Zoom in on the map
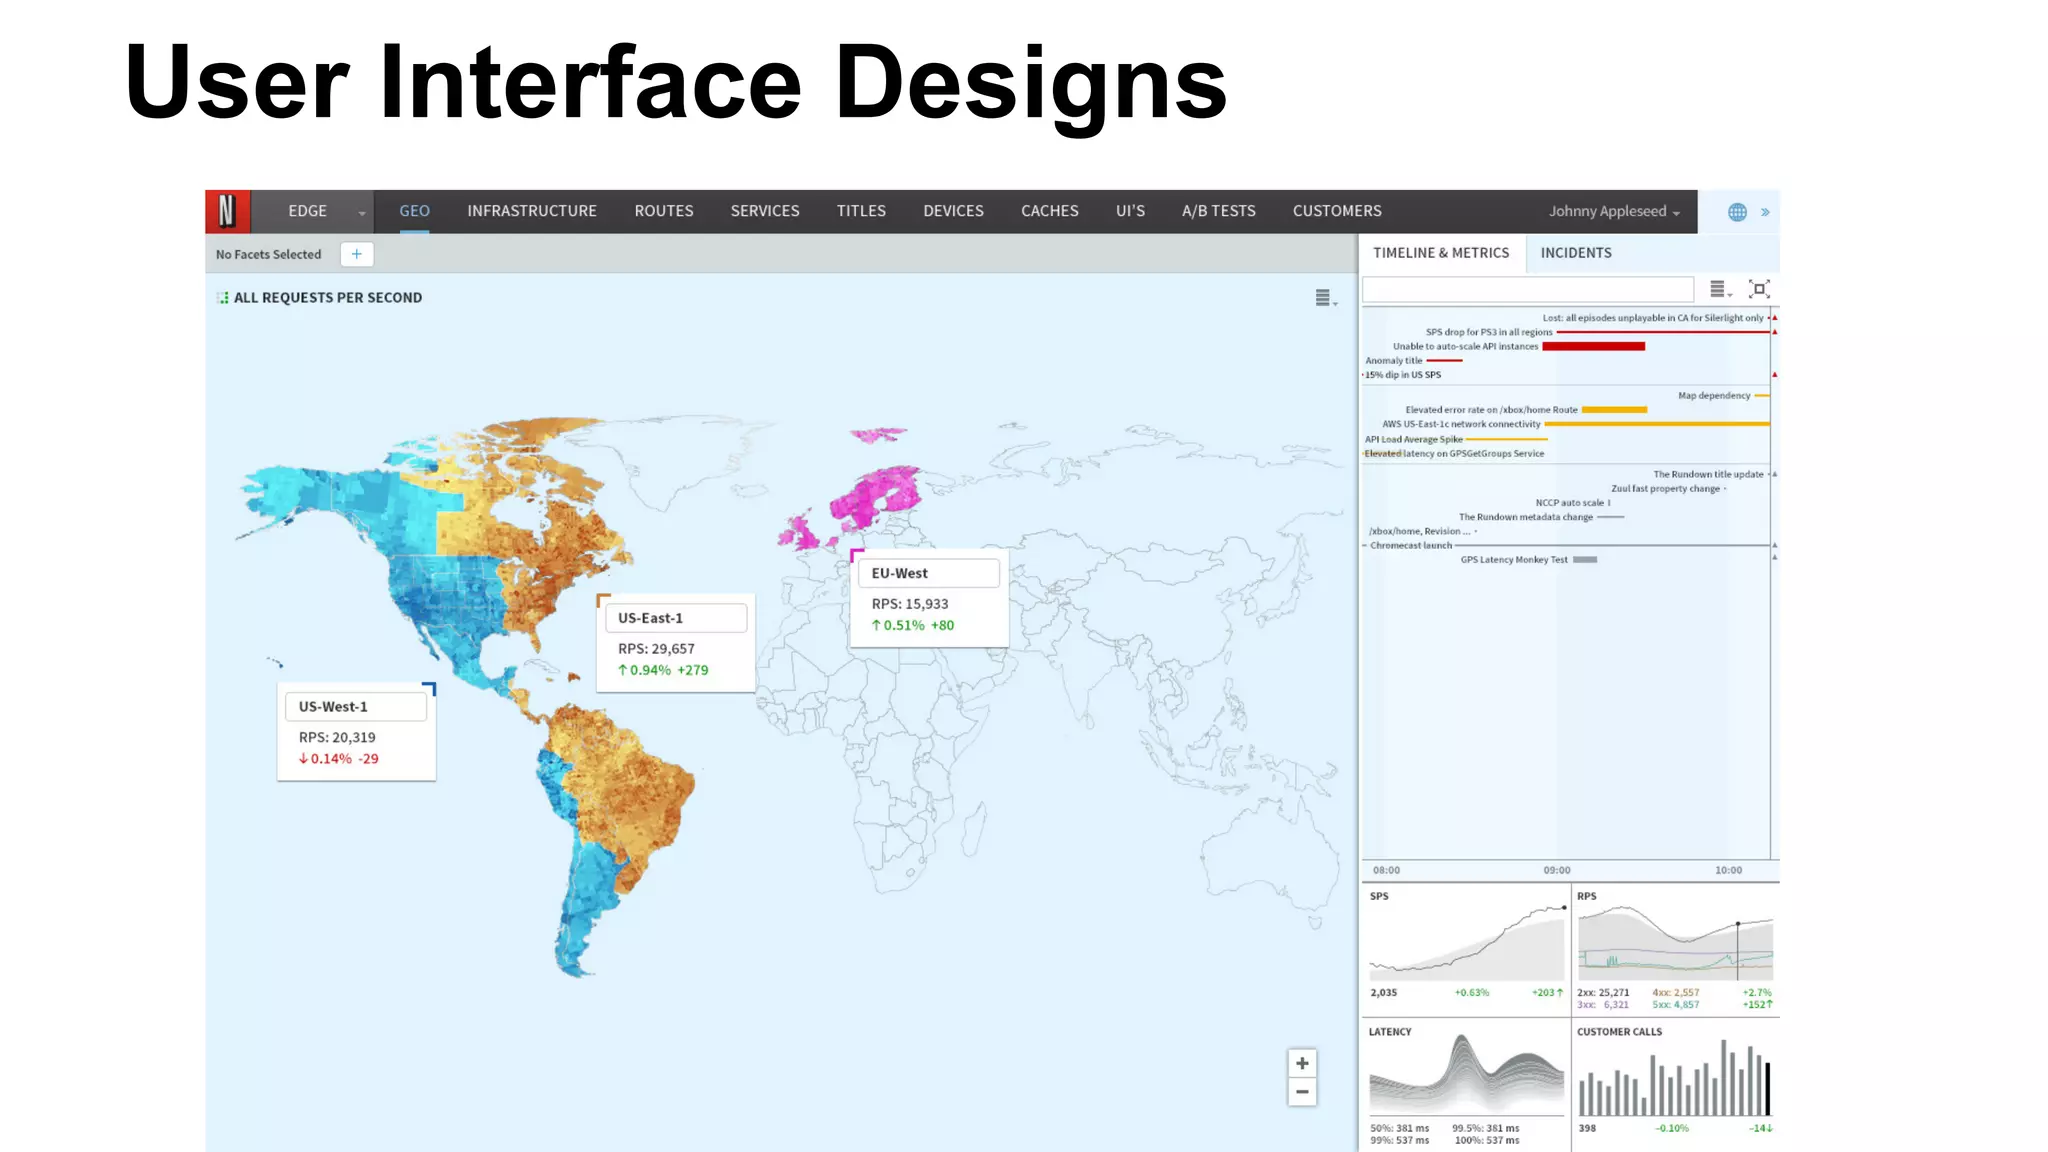The image size is (2048, 1152). pos(1302,1063)
